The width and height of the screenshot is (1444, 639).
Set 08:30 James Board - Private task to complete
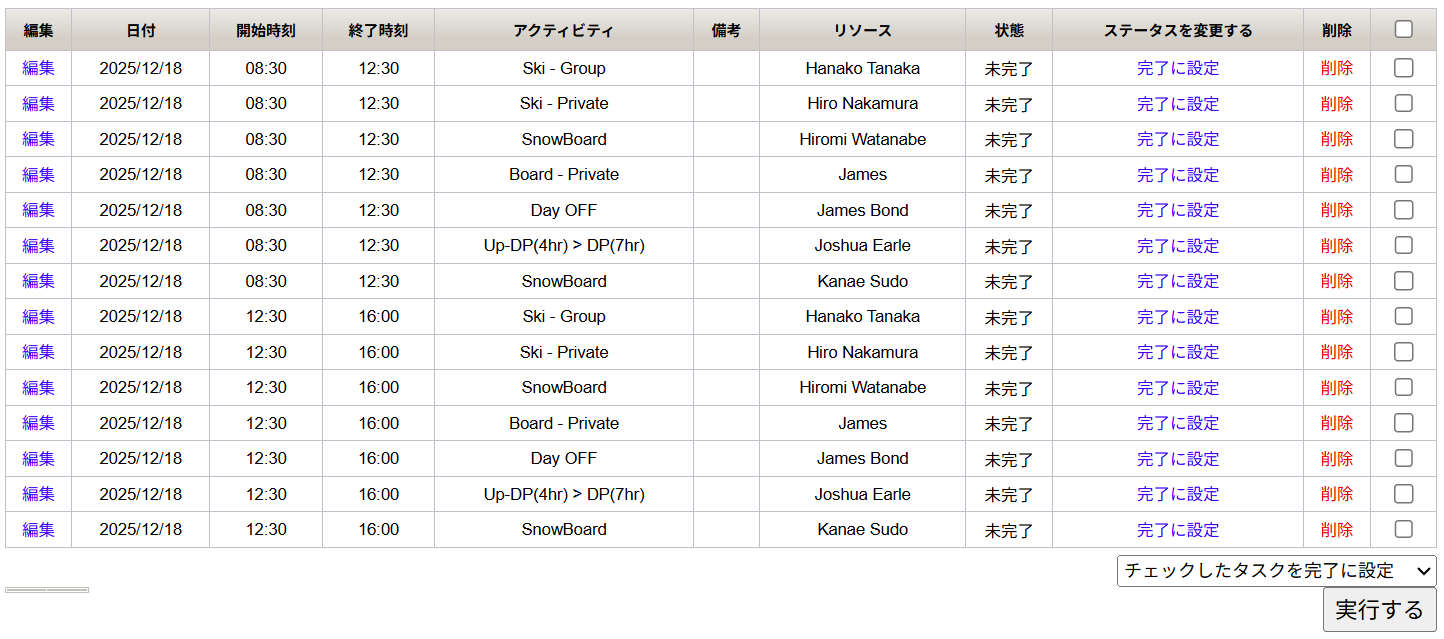1177,175
